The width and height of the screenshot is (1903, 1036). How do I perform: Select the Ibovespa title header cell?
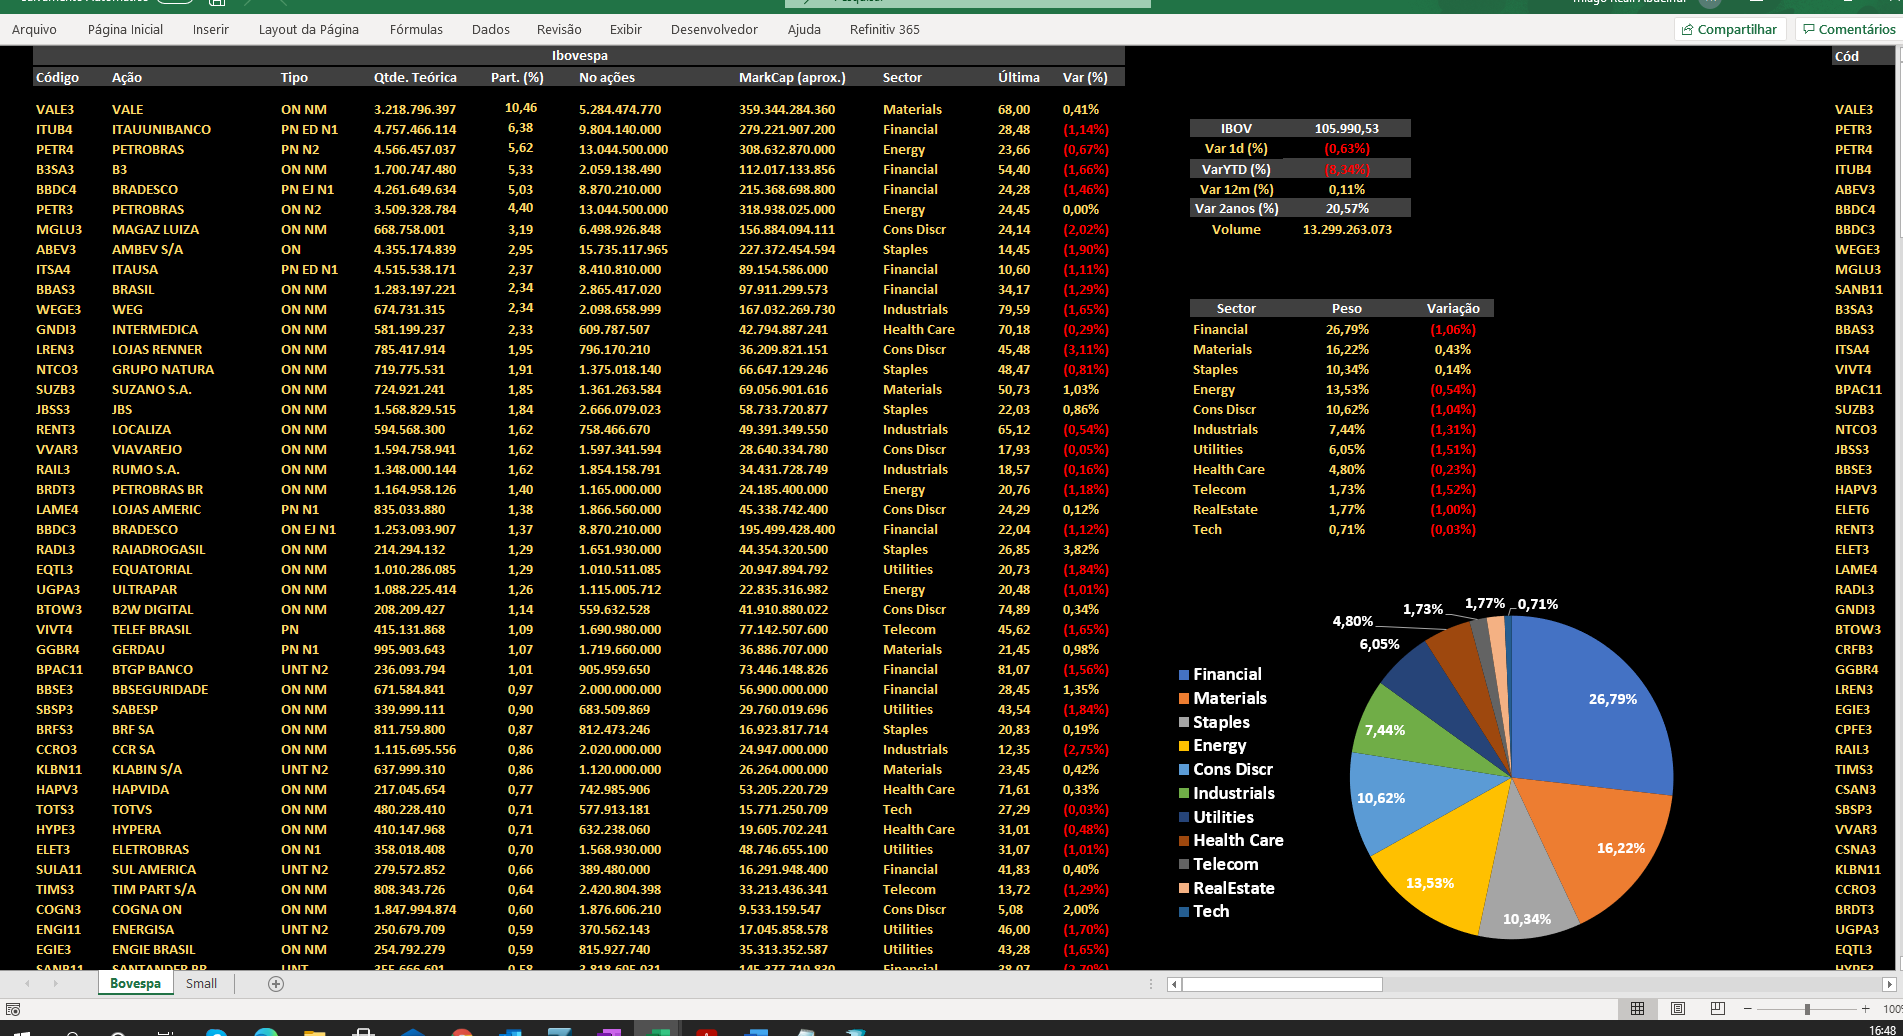coord(579,56)
